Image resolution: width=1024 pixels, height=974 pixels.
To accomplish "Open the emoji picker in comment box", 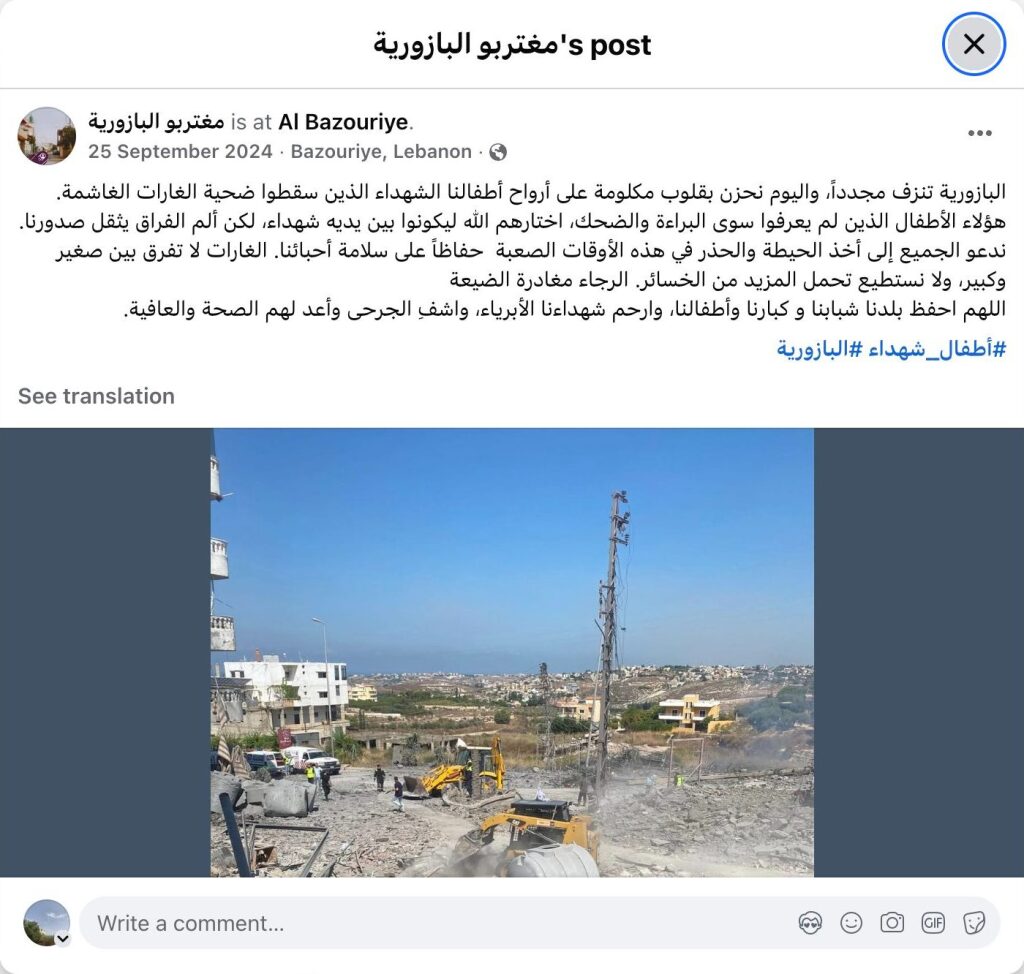I will coord(851,923).
